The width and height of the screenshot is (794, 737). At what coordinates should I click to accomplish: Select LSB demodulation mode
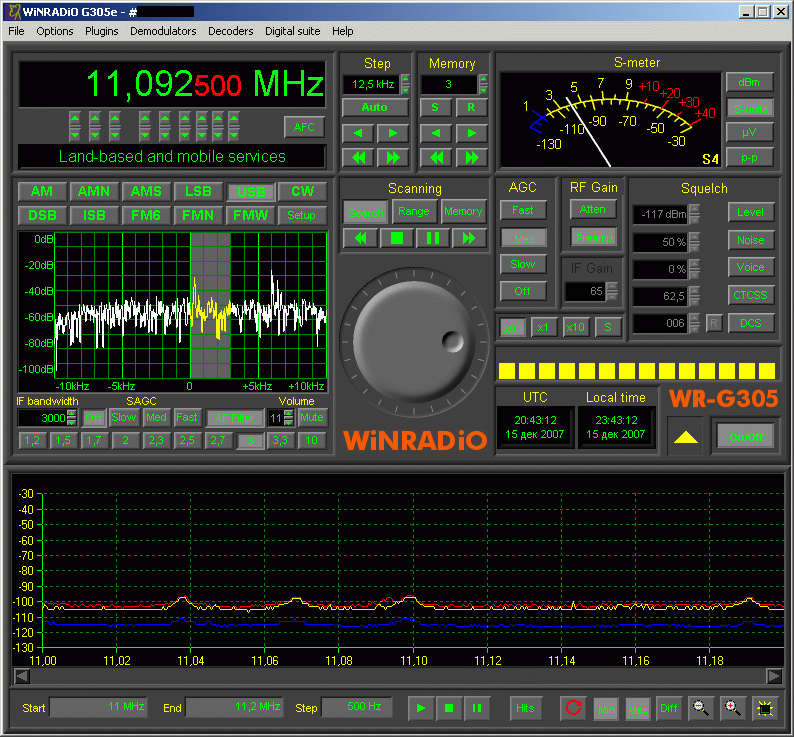pyautogui.click(x=198, y=191)
